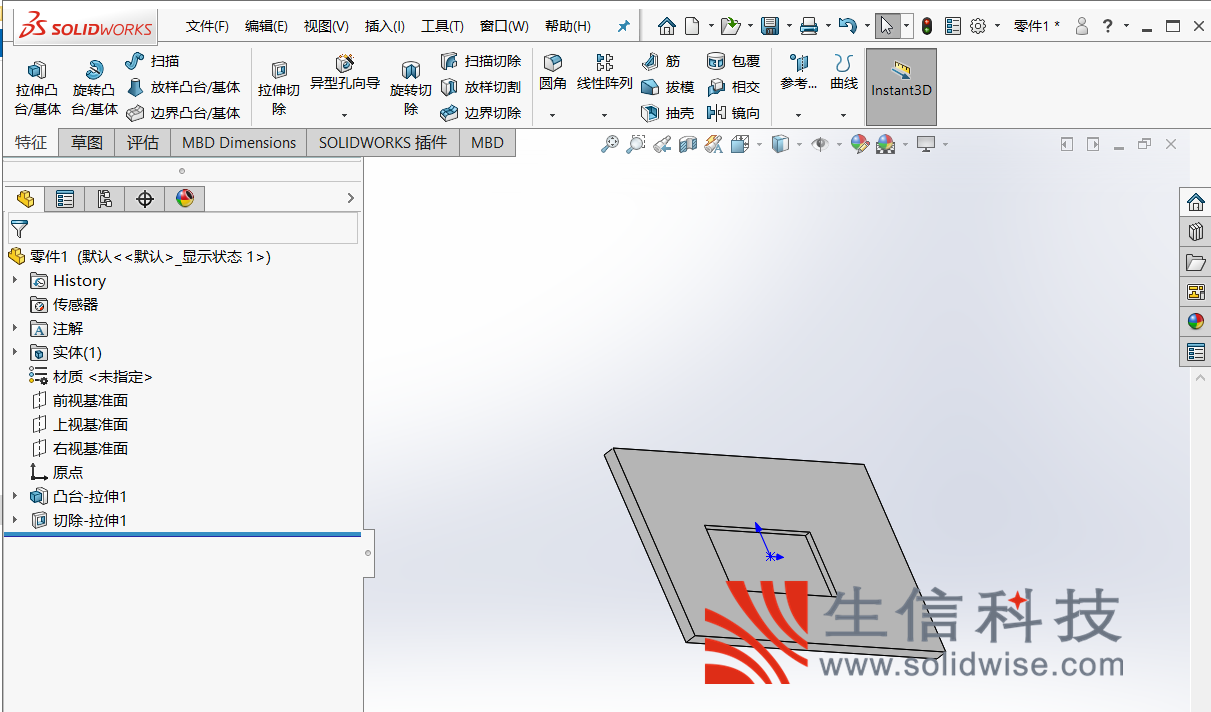Open the DisplayManager tab icon
The height and width of the screenshot is (712, 1211).
[185, 199]
